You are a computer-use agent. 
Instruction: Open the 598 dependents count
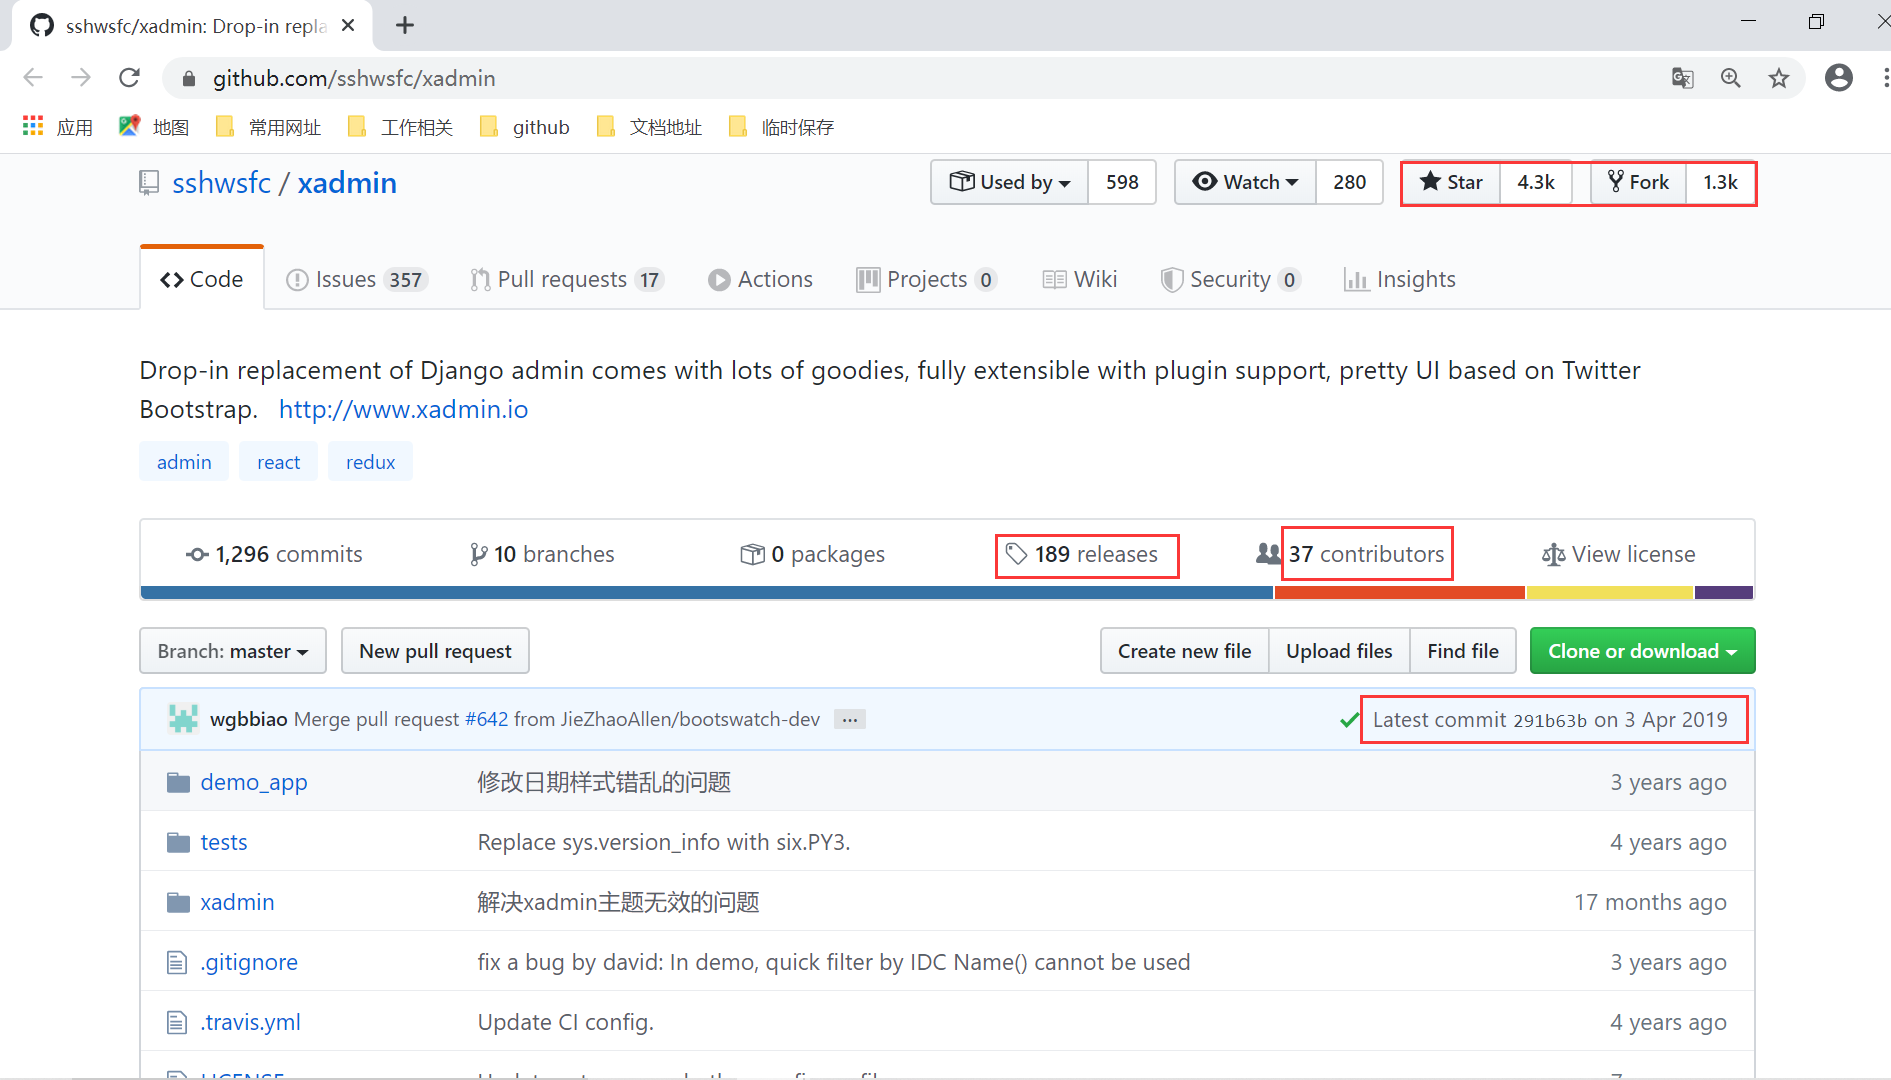[x=1122, y=182]
